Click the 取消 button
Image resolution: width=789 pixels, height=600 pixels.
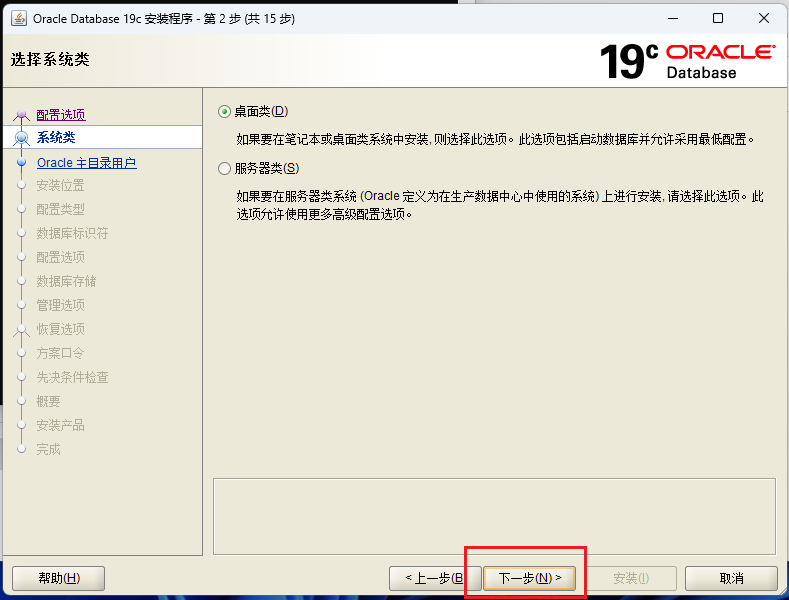click(731, 578)
